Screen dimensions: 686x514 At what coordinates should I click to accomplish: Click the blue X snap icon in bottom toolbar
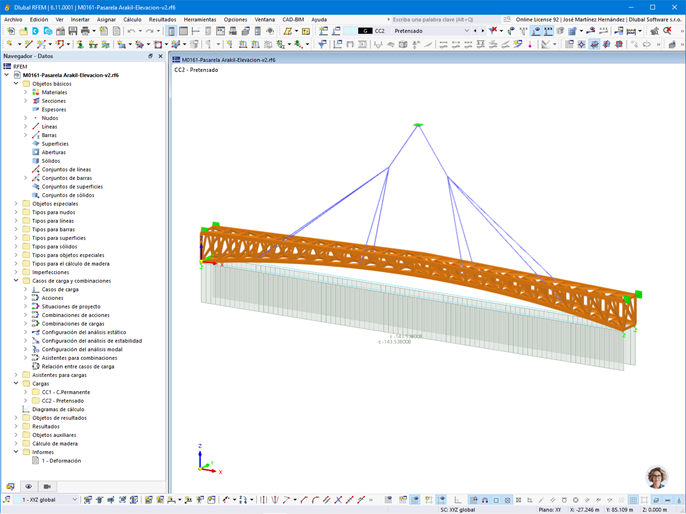point(338,499)
